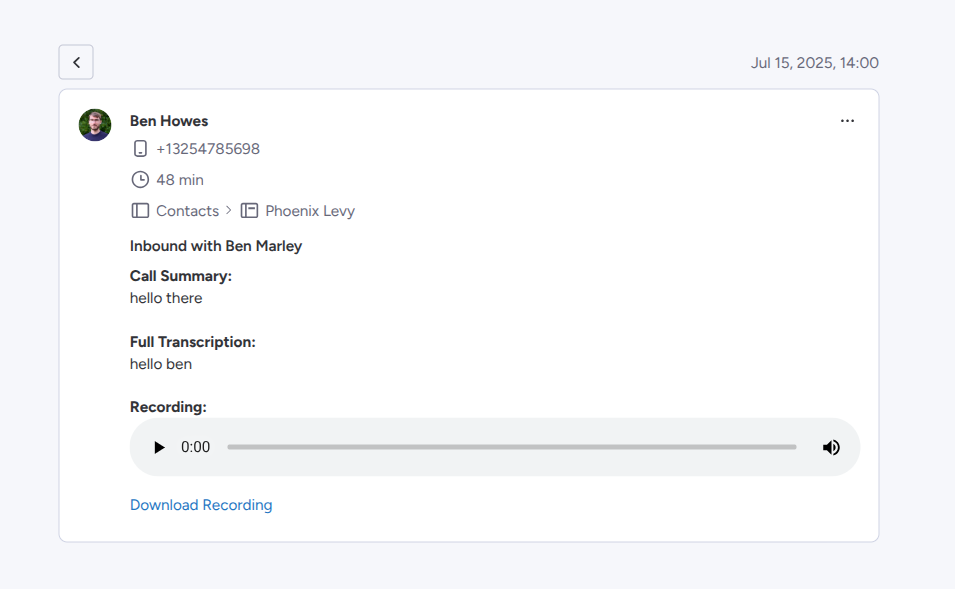Click the Full Transcription label

pos(192,342)
